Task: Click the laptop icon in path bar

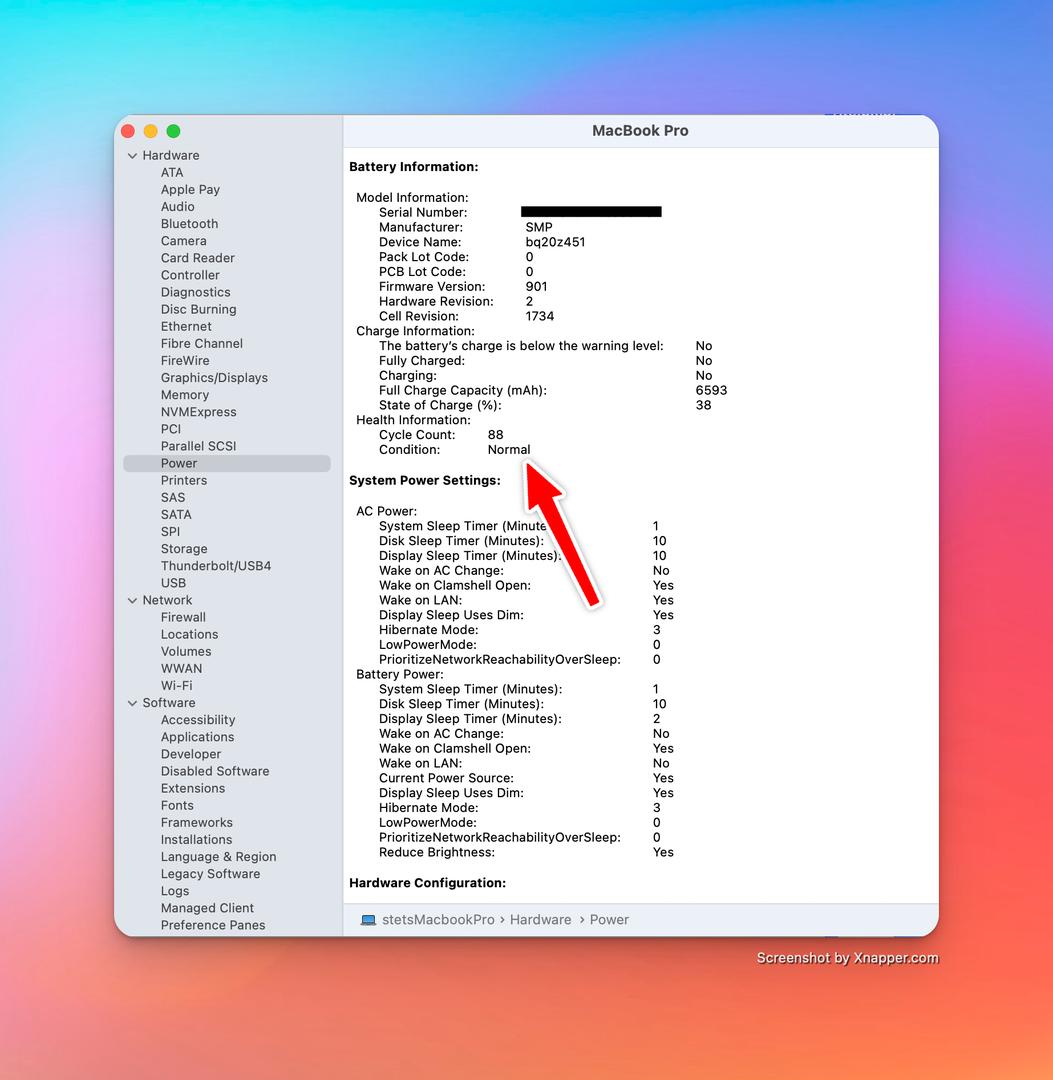Action: coord(368,920)
